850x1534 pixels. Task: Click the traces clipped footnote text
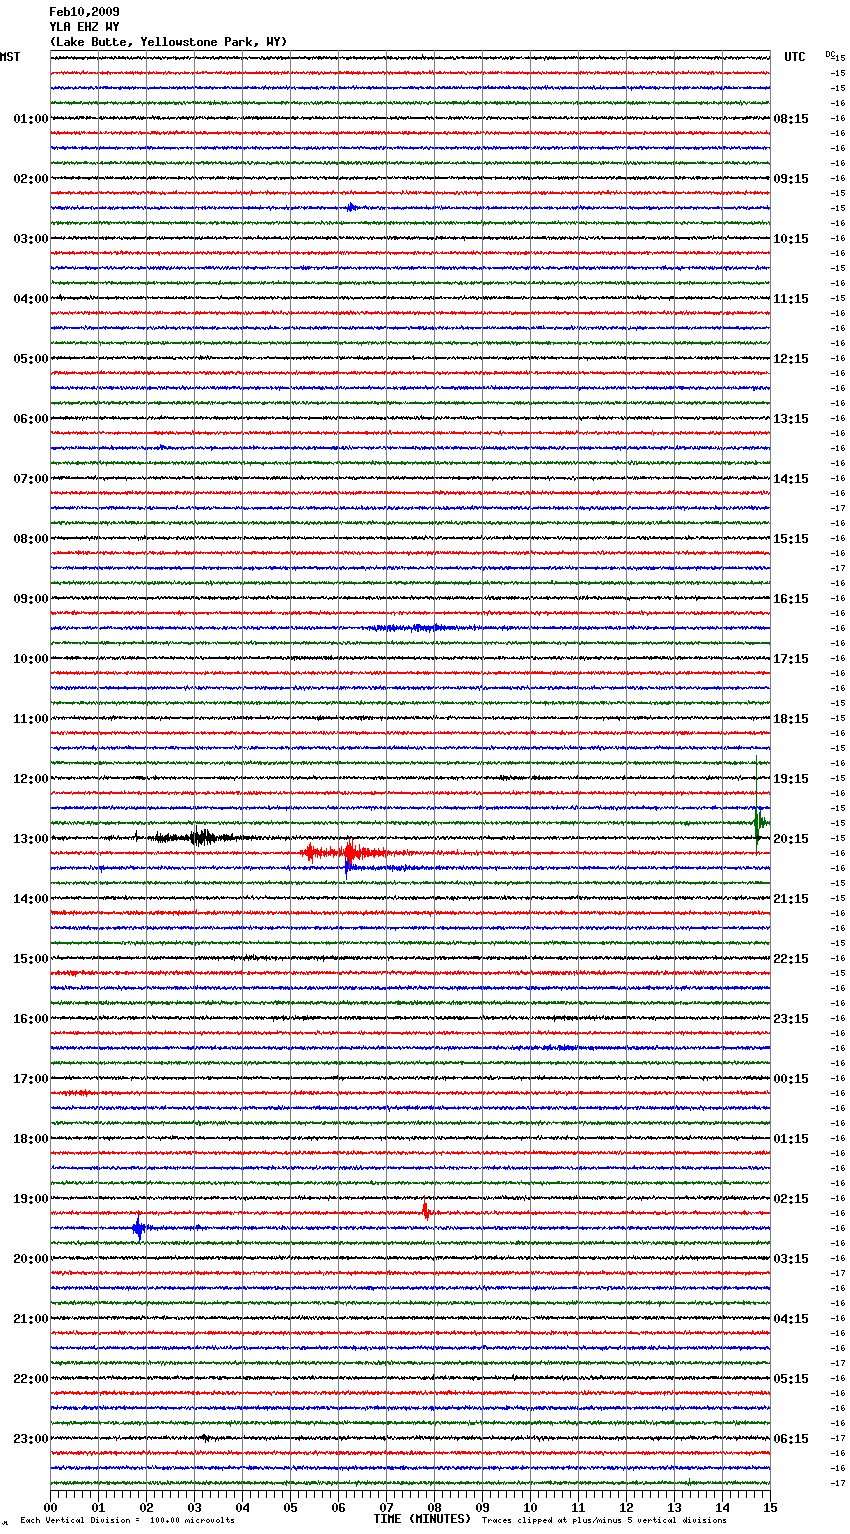click(x=604, y=1520)
